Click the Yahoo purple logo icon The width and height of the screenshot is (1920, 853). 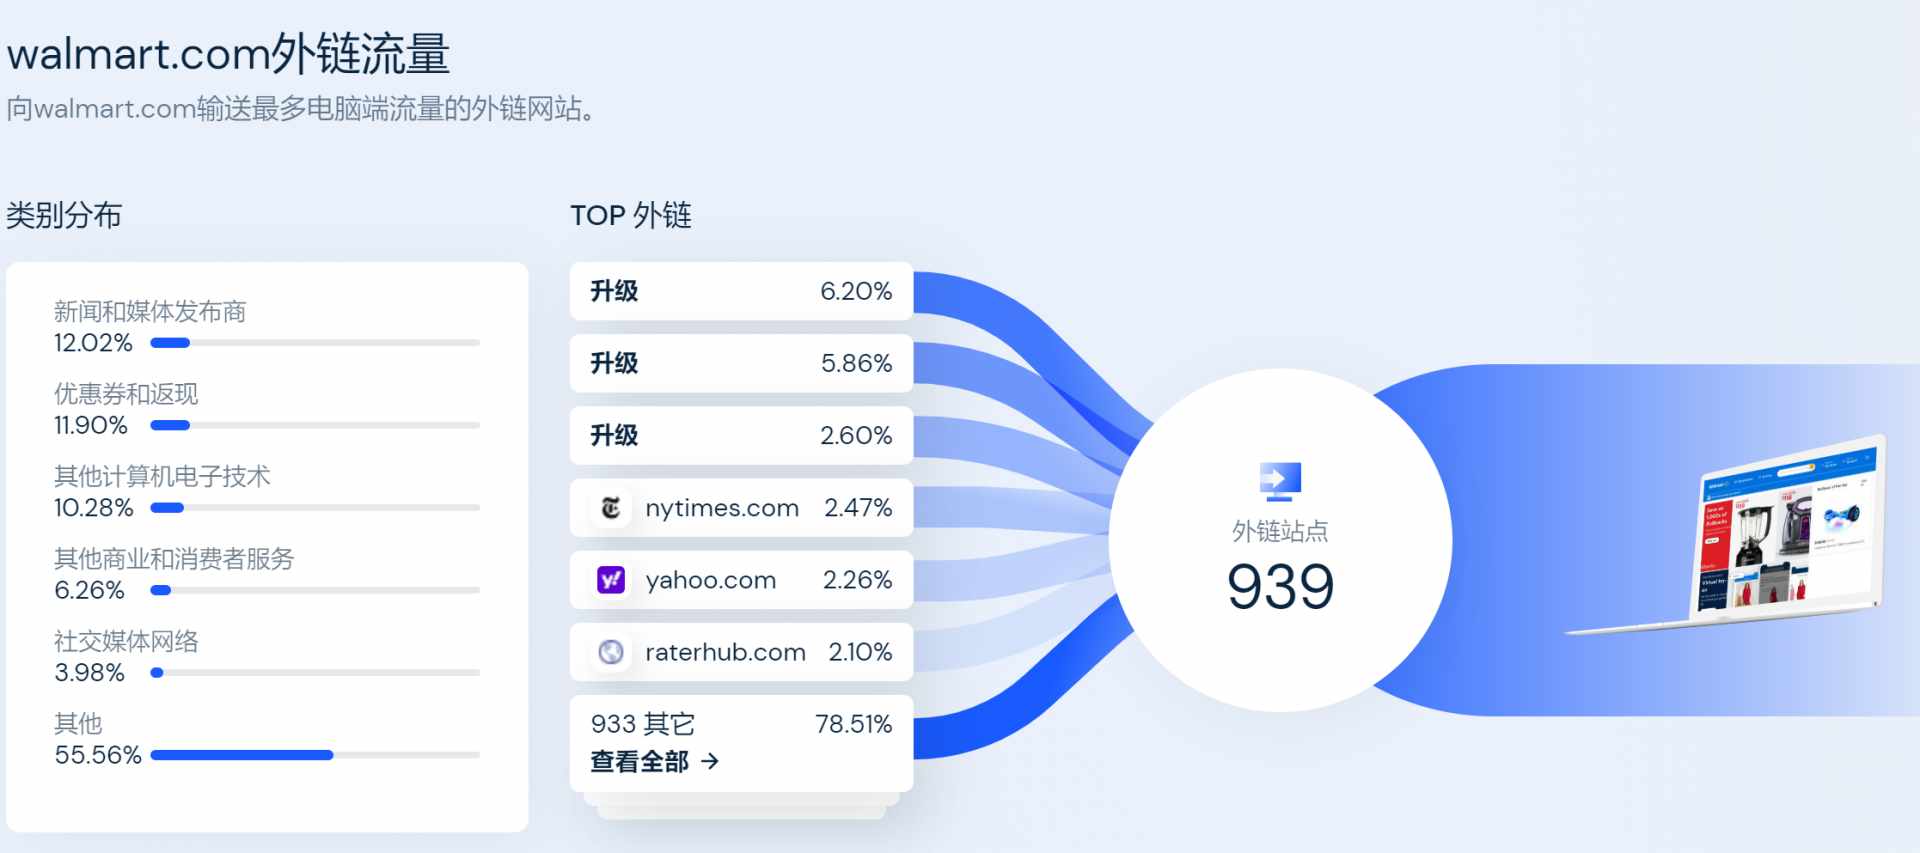coord(611,580)
